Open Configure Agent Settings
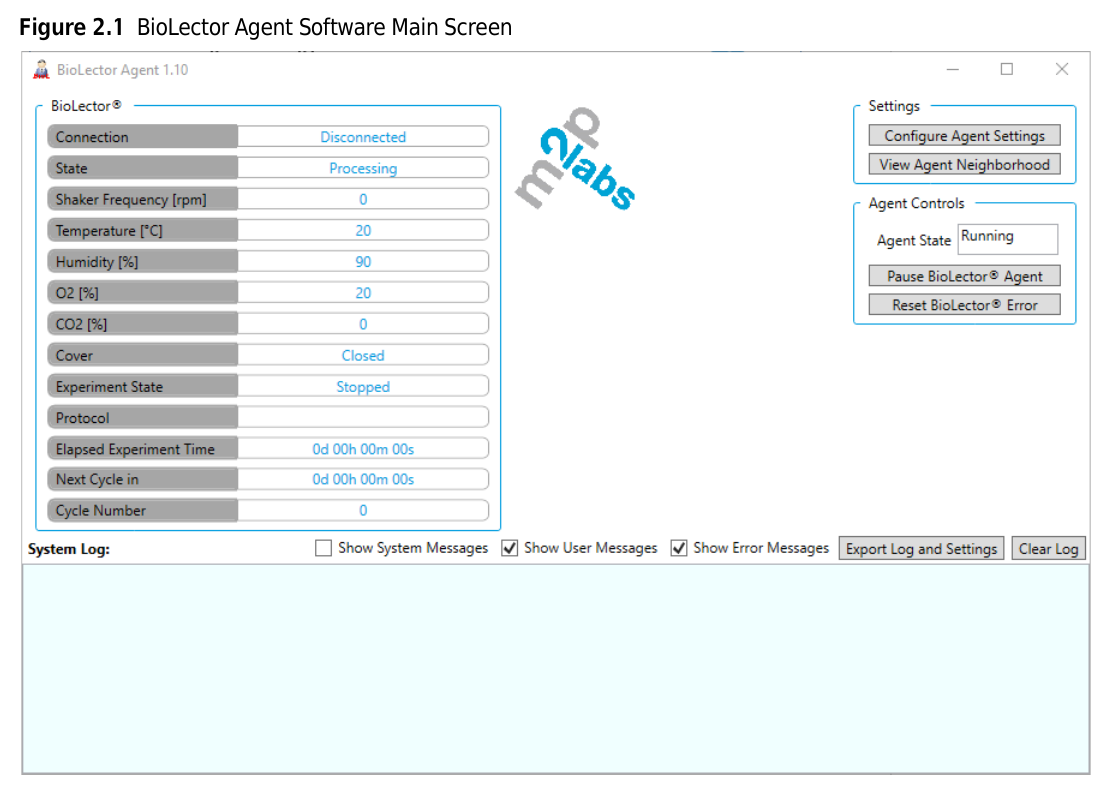Screen dimensions: 1100x800 [x=964, y=135]
